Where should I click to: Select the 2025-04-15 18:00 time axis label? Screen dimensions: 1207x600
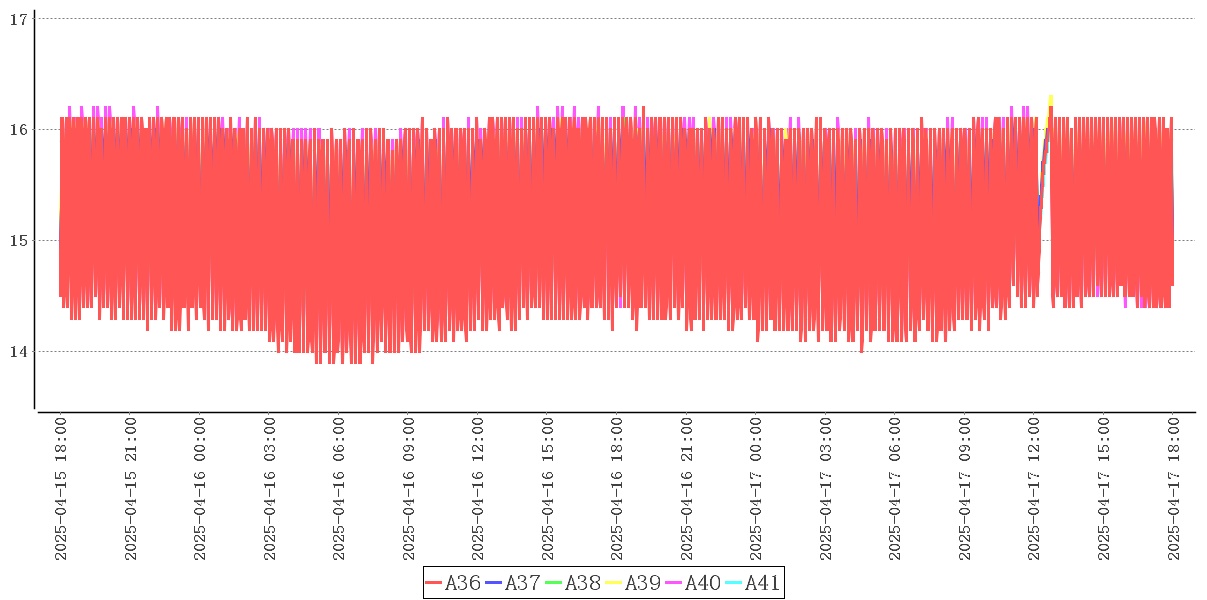pos(61,490)
